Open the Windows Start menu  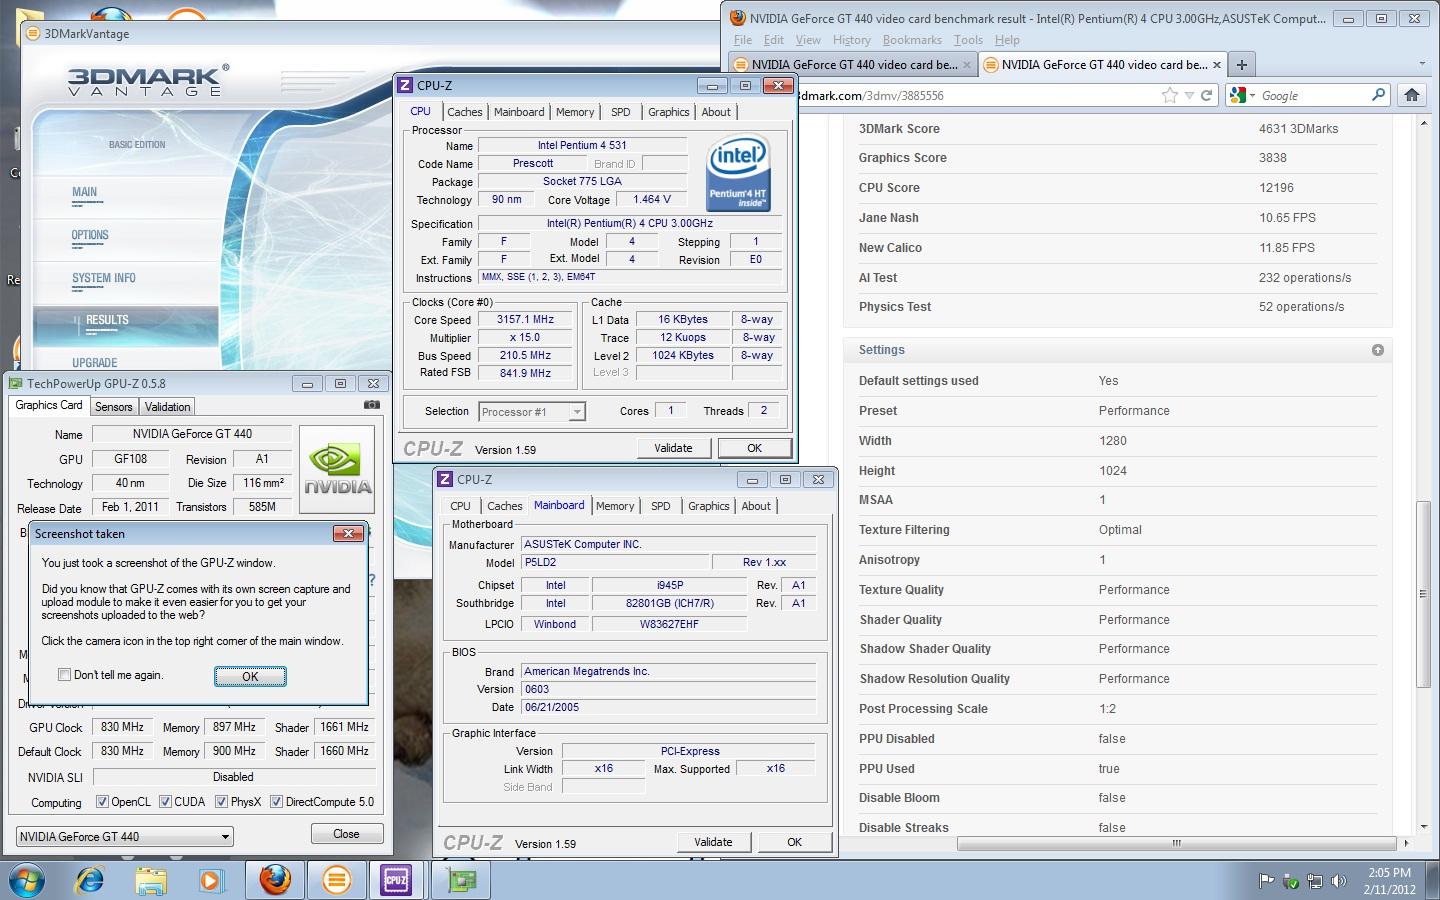(26, 880)
